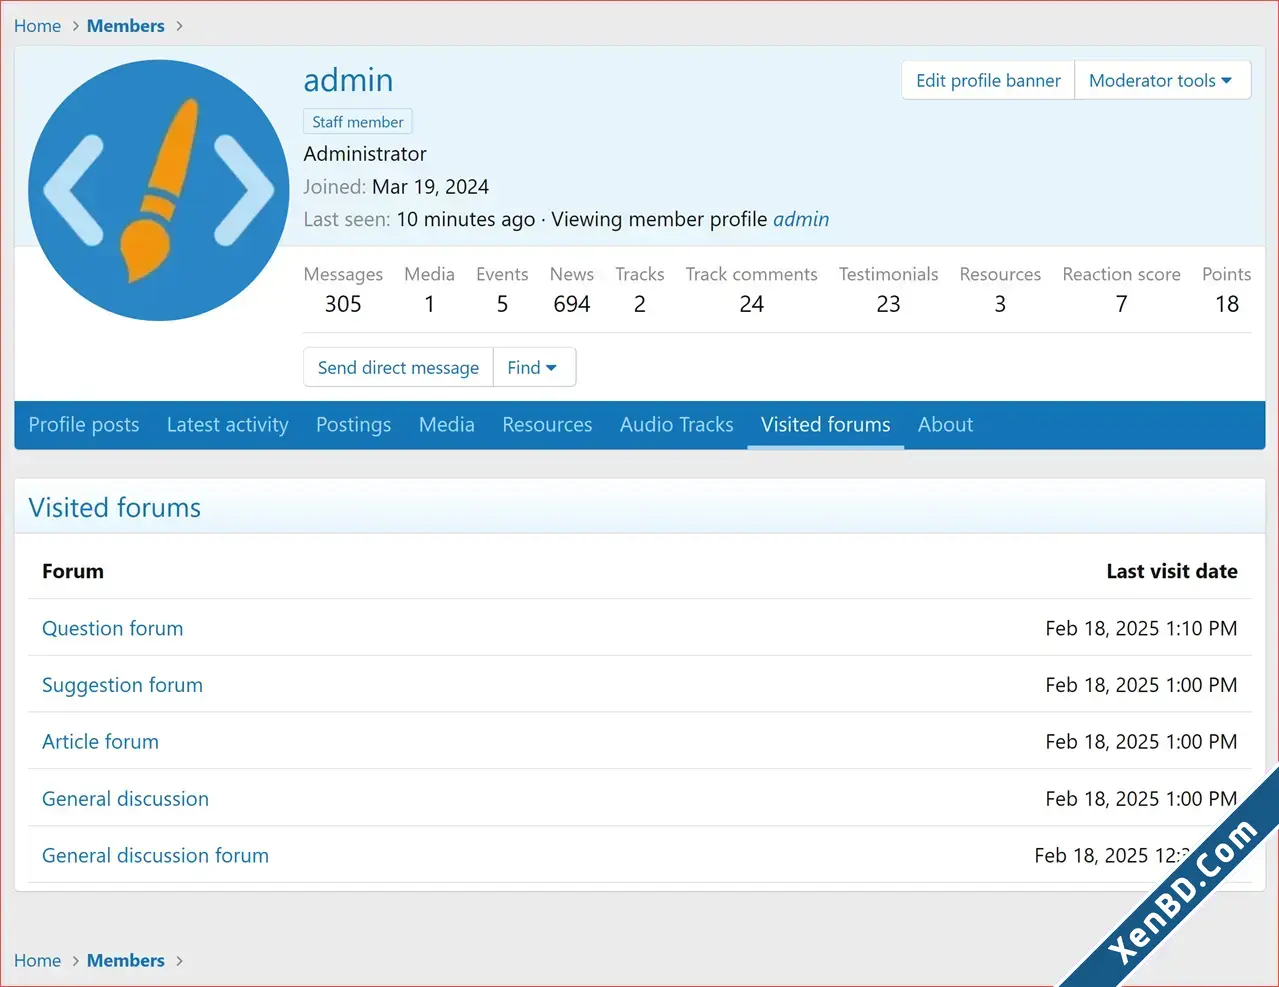
Task: Click the Media count 1
Action: (430, 304)
